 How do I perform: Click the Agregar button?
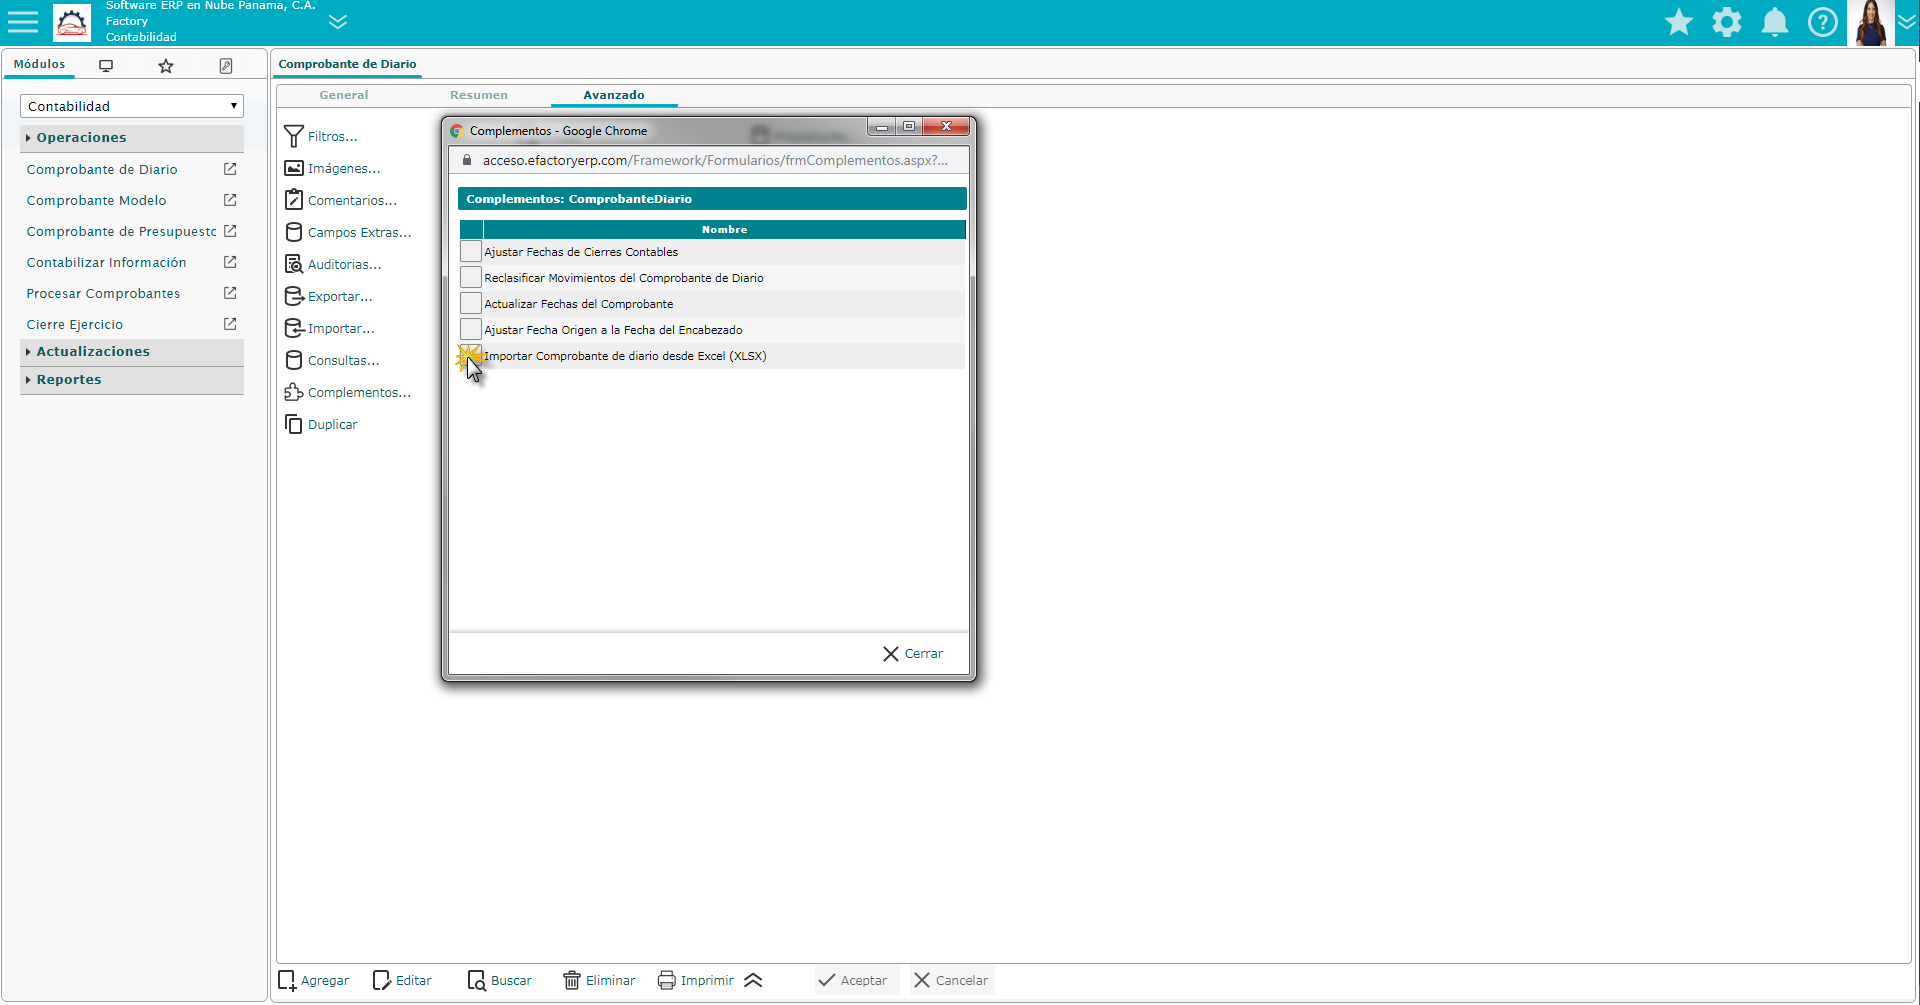tap(314, 981)
